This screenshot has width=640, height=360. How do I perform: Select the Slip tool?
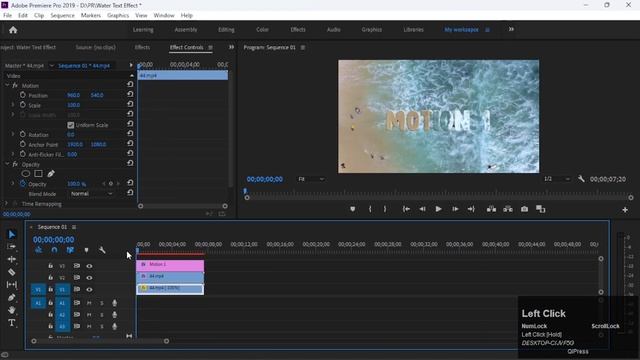(x=11, y=284)
